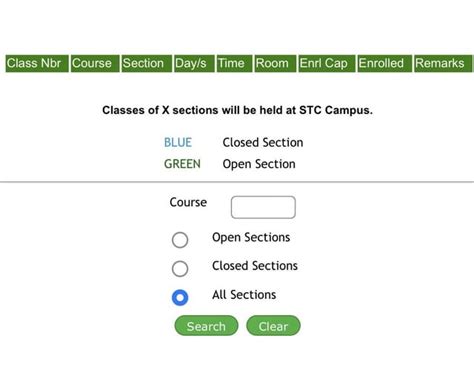Screen dimensions: 474x367
Task: Select the Closed Sections radio button
Action: click(x=180, y=269)
